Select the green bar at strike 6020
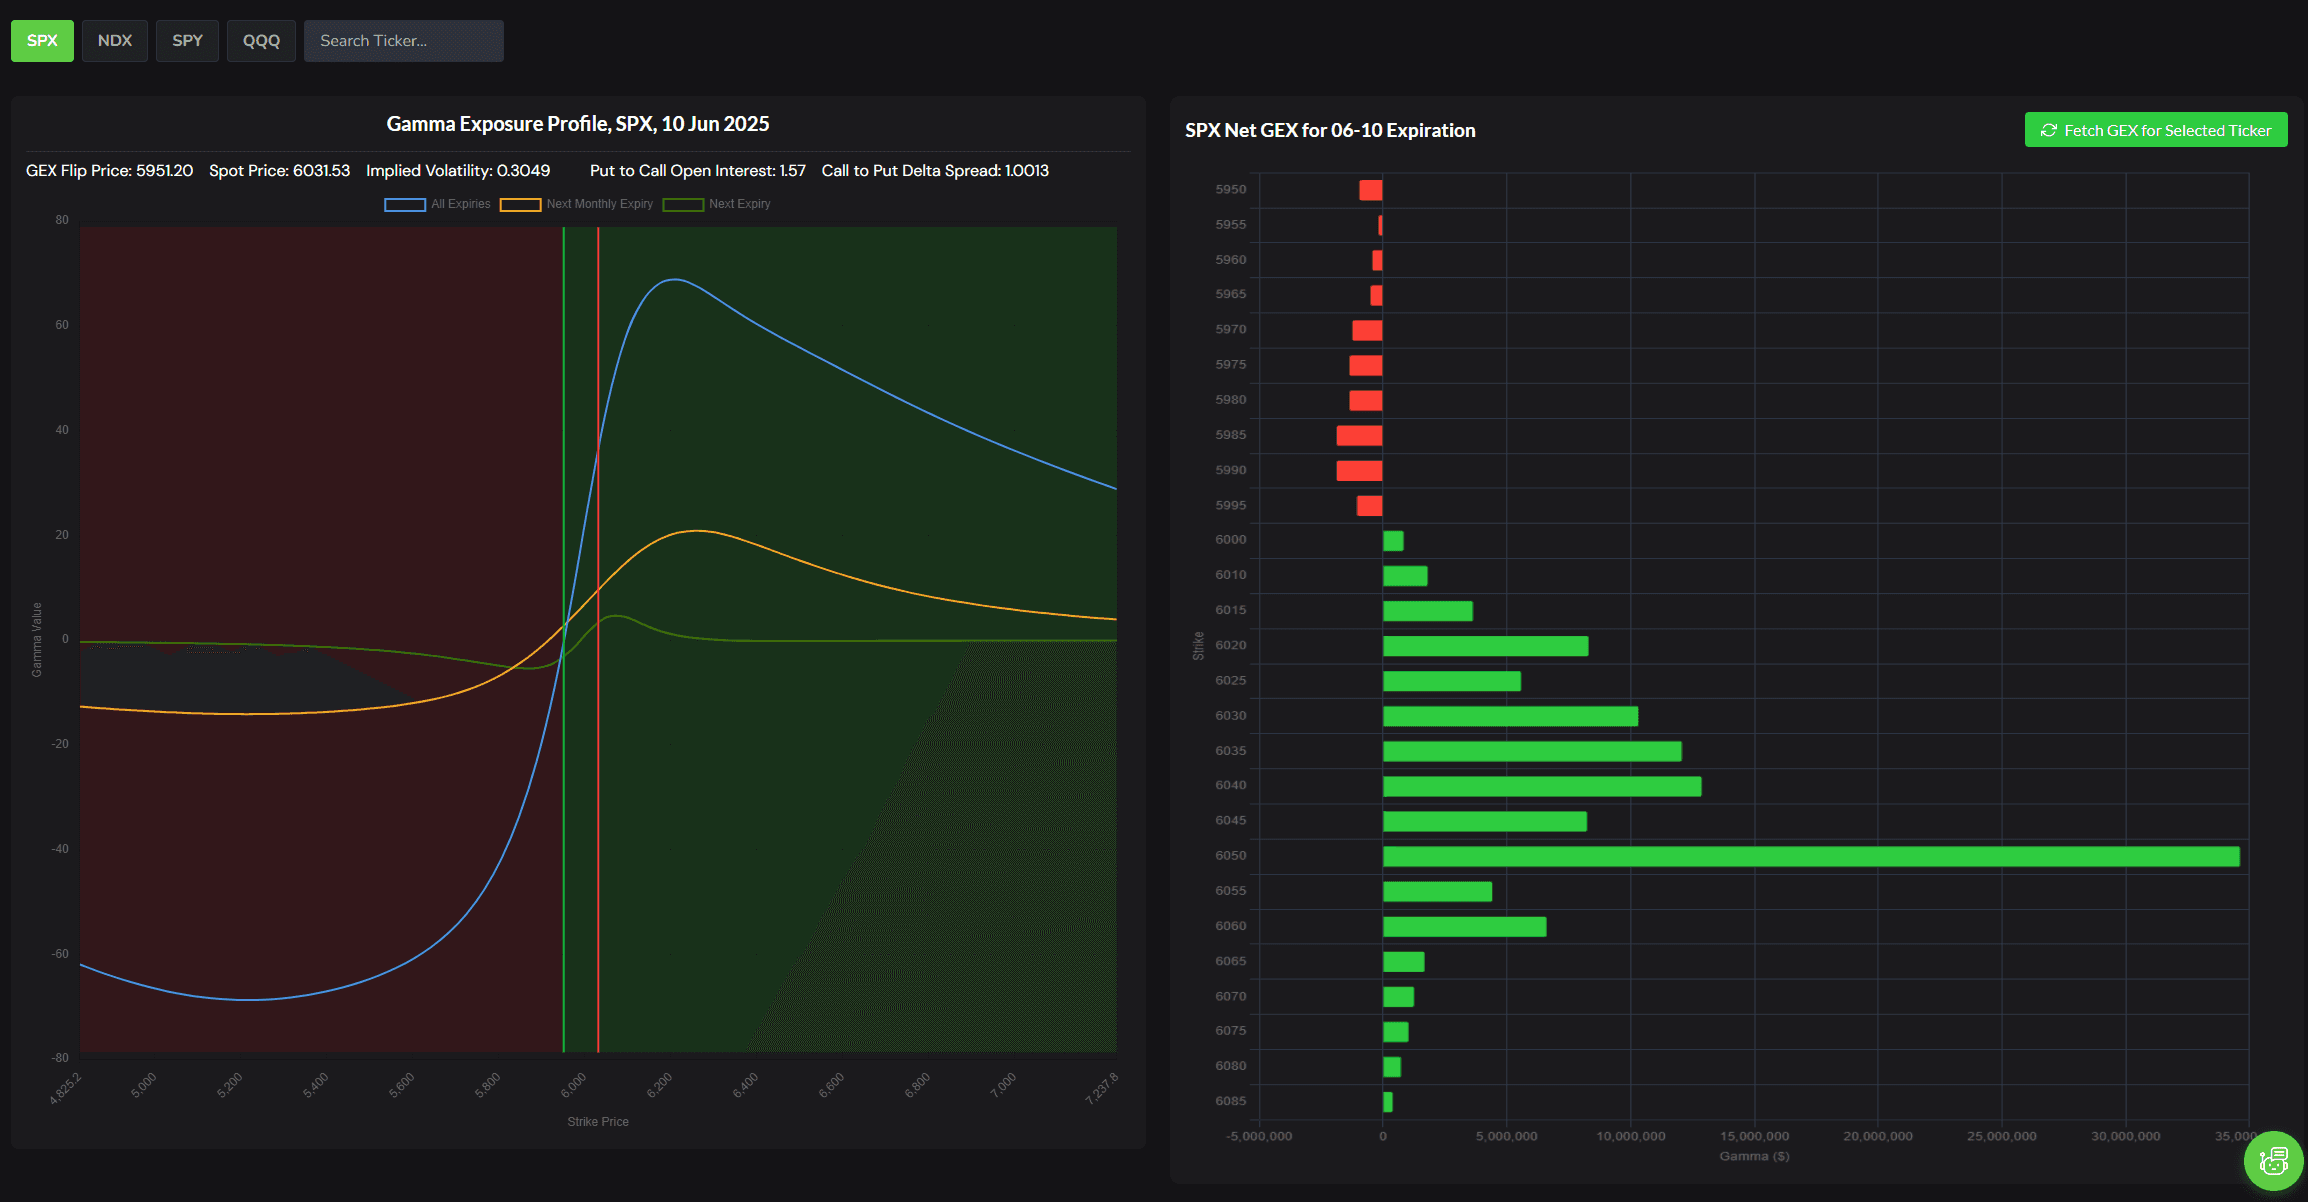The image size is (2308, 1202). (1485, 646)
